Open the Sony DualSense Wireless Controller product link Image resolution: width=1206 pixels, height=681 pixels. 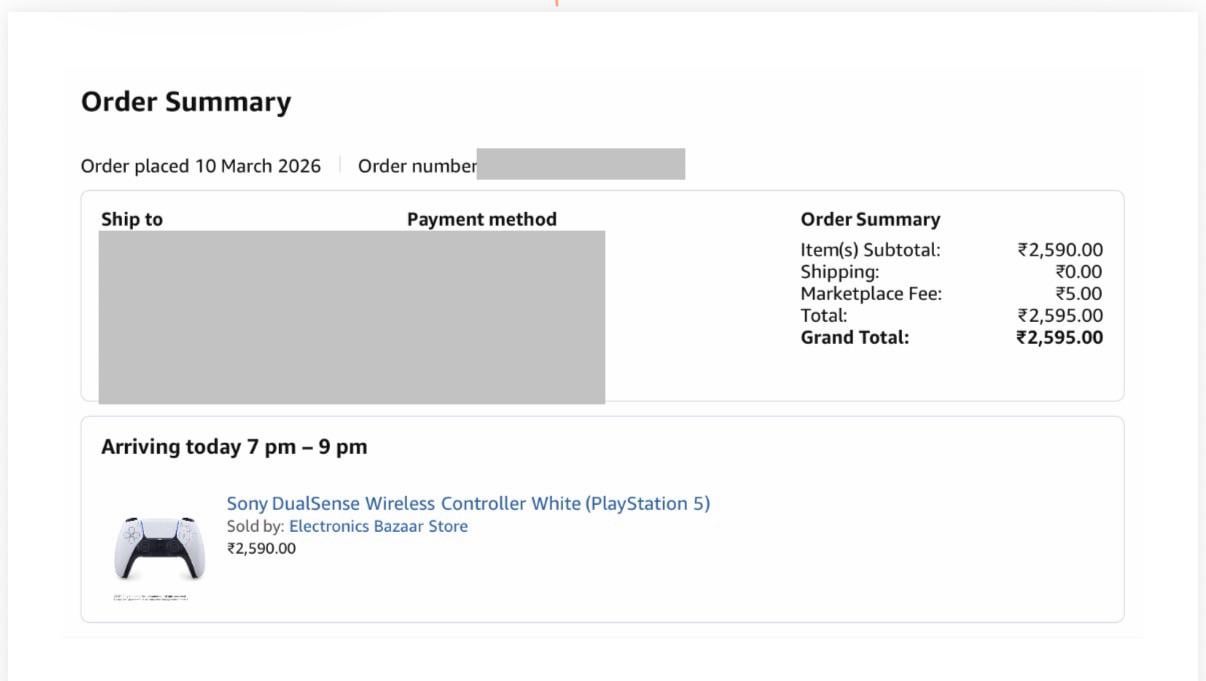[x=468, y=504]
